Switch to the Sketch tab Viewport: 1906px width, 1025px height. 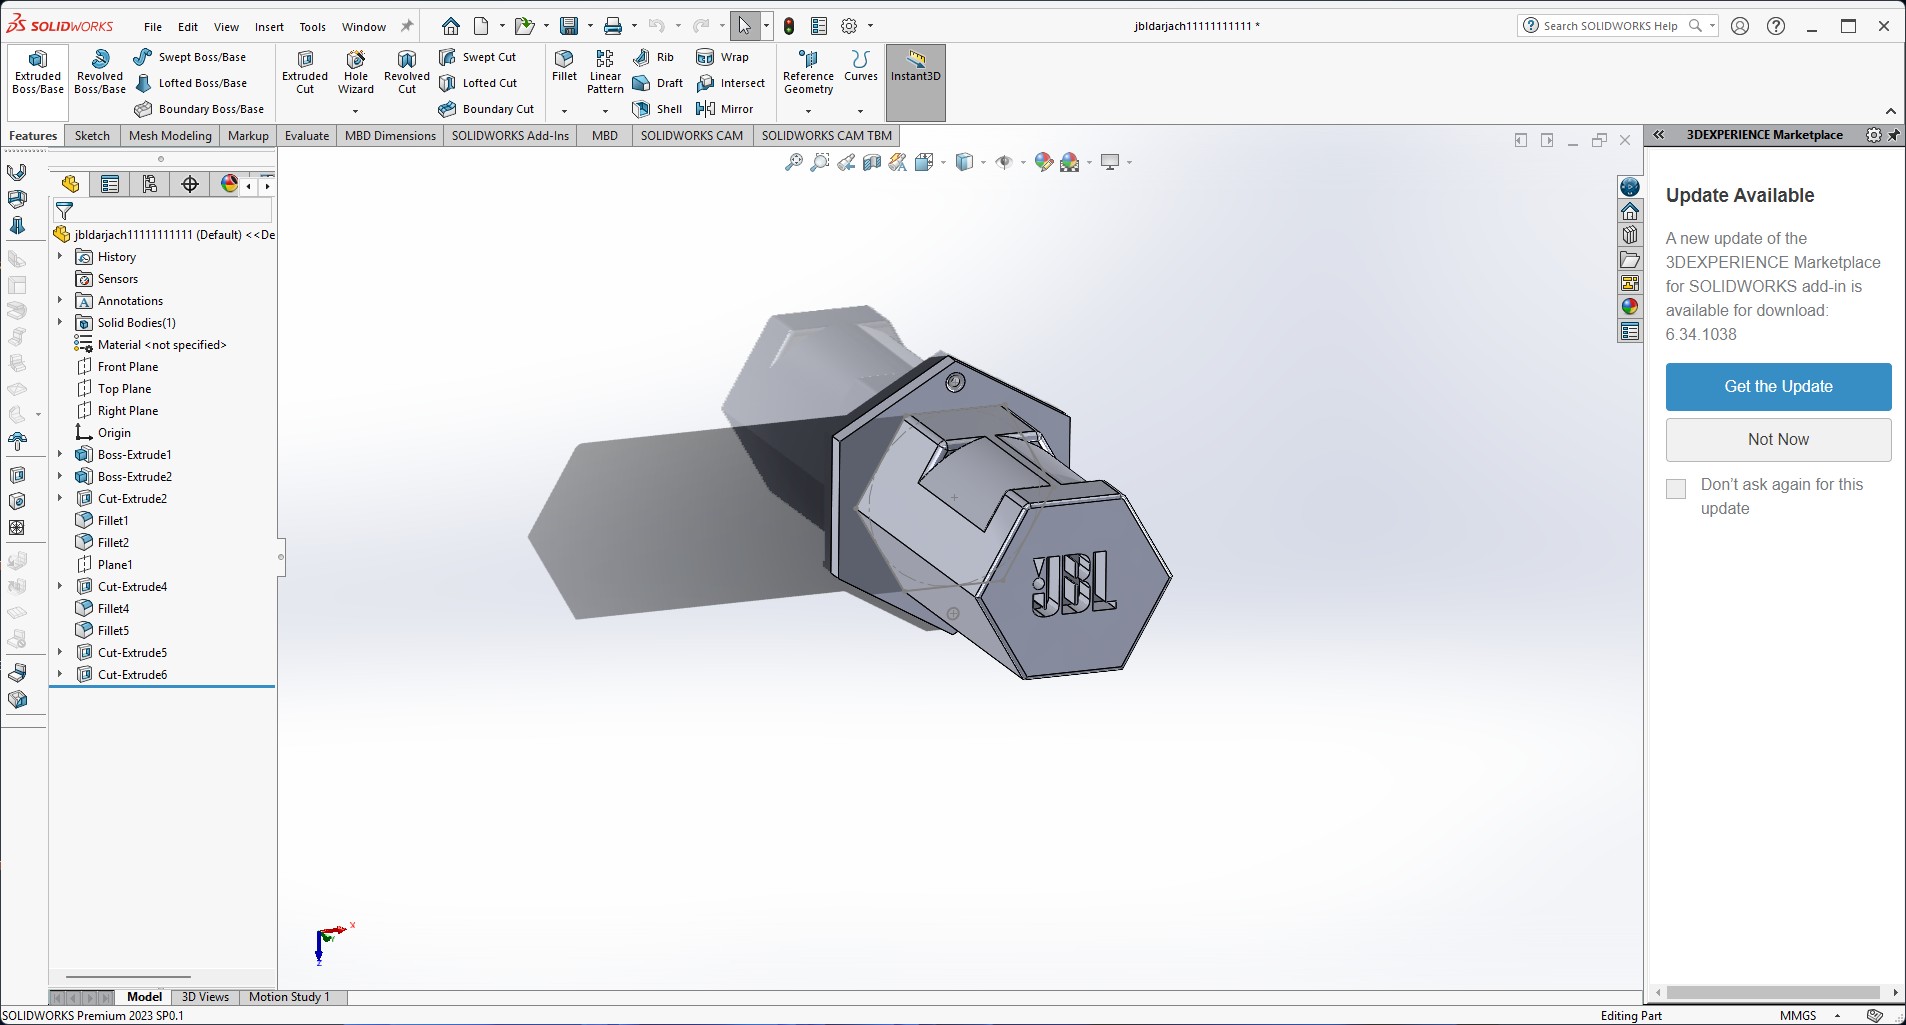tap(92, 136)
